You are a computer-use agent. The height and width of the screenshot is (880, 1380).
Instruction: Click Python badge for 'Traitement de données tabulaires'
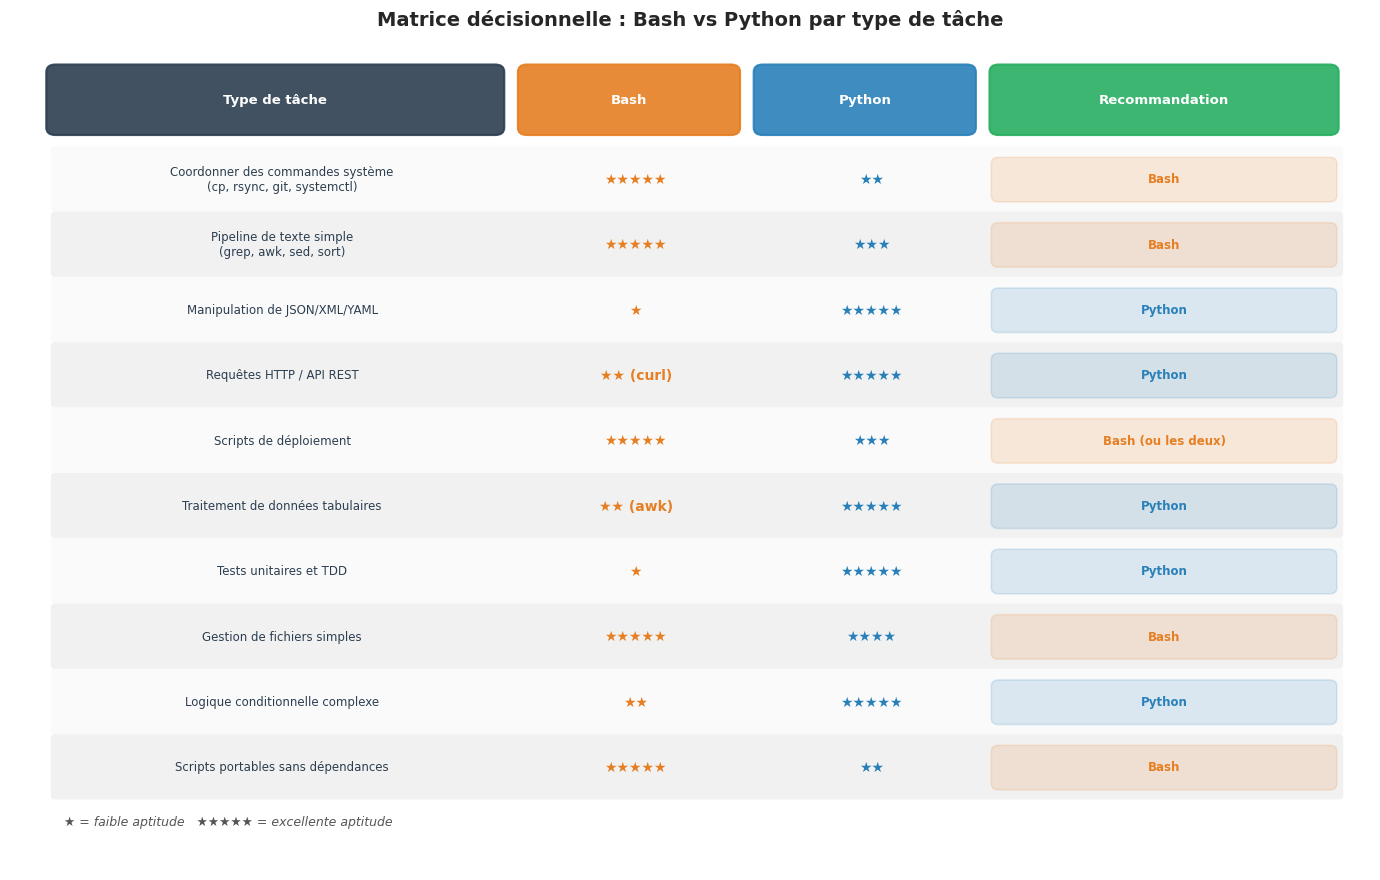click(1163, 507)
